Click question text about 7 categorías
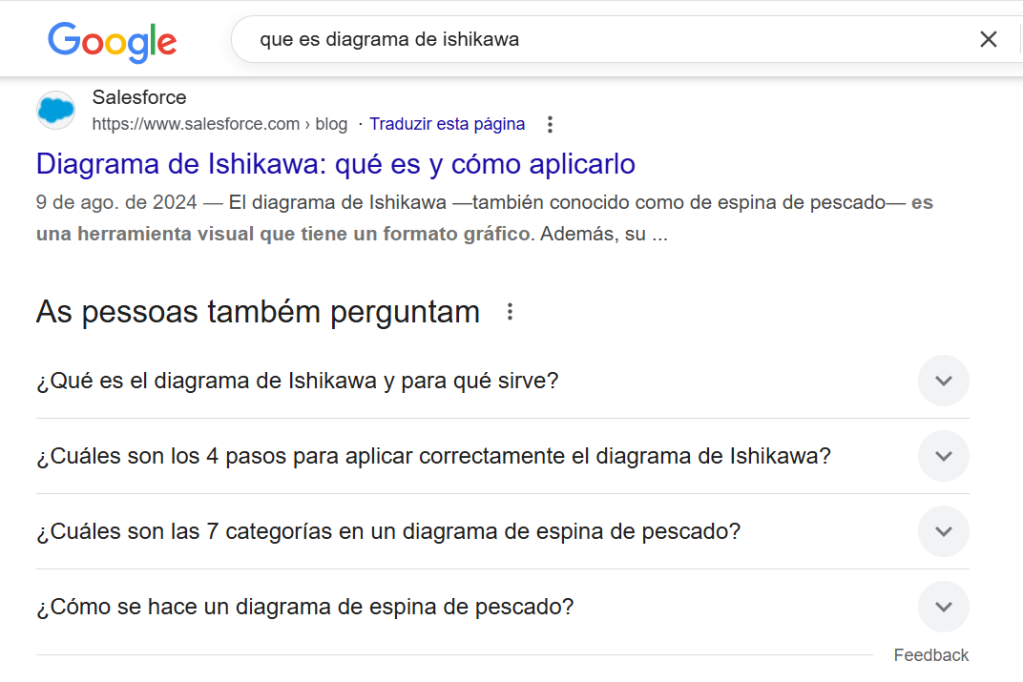The width and height of the screenshot is (1023, 682). (388, 531)
